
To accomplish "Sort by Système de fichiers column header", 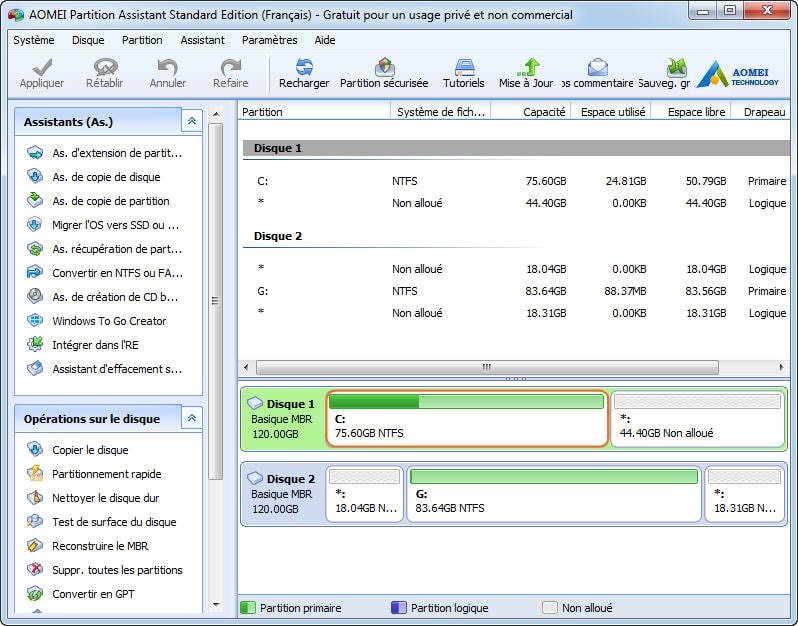I will (x=440, y=111).
